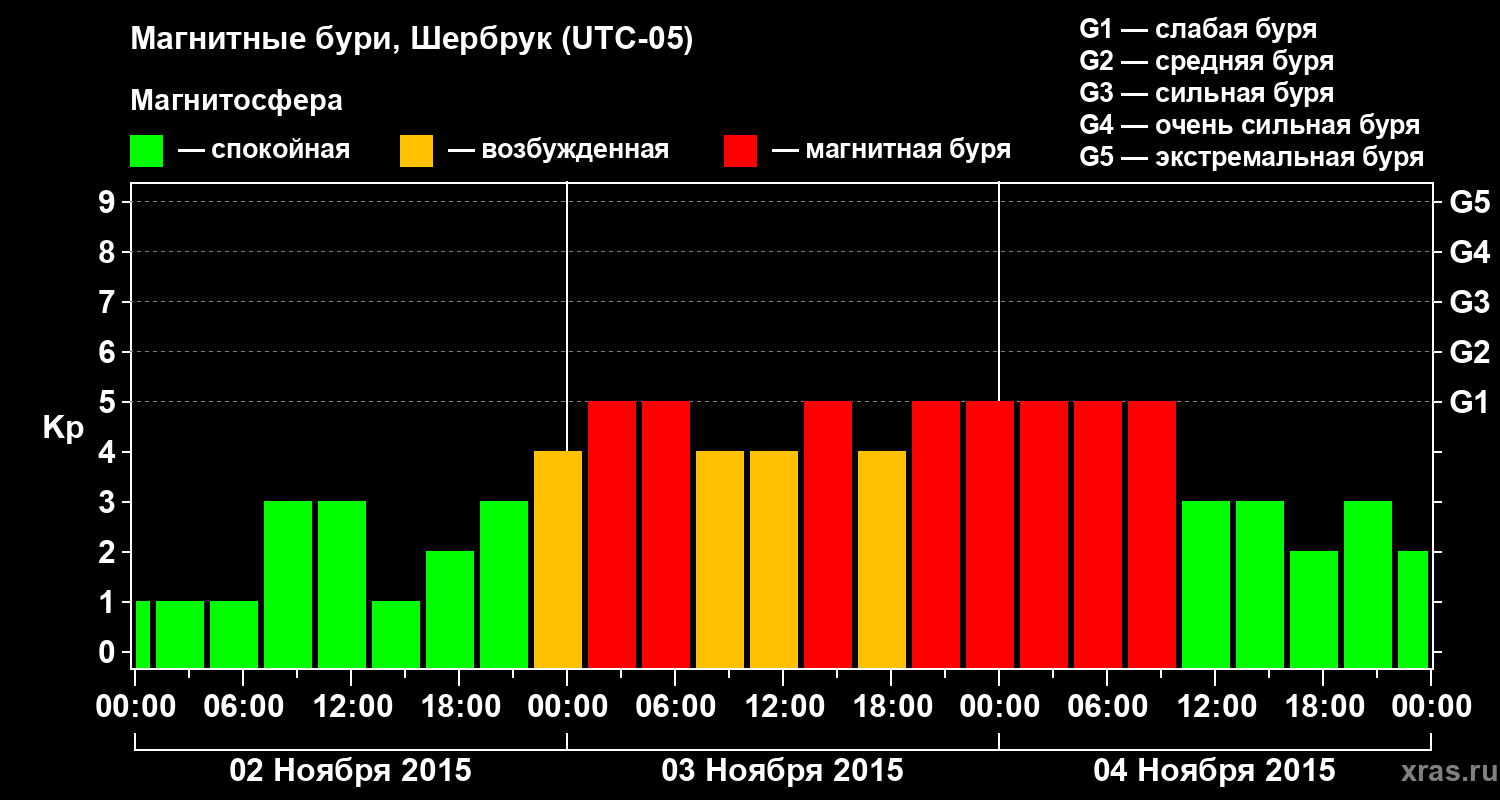Image resolution: width=1500 pixels, height=800 pixels.
Task: Click the 'G2 — средняя буря' description
Action: (1207, 61)
